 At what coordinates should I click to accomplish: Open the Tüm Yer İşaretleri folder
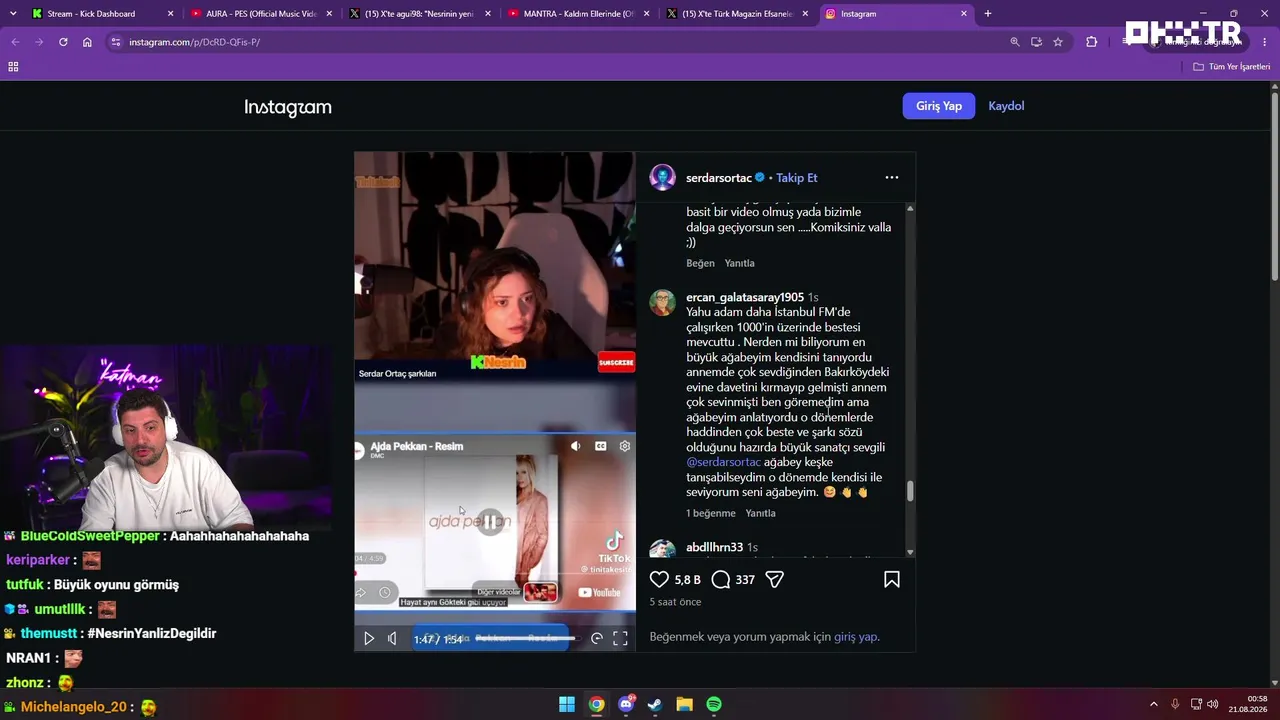tap(1232, 67)
